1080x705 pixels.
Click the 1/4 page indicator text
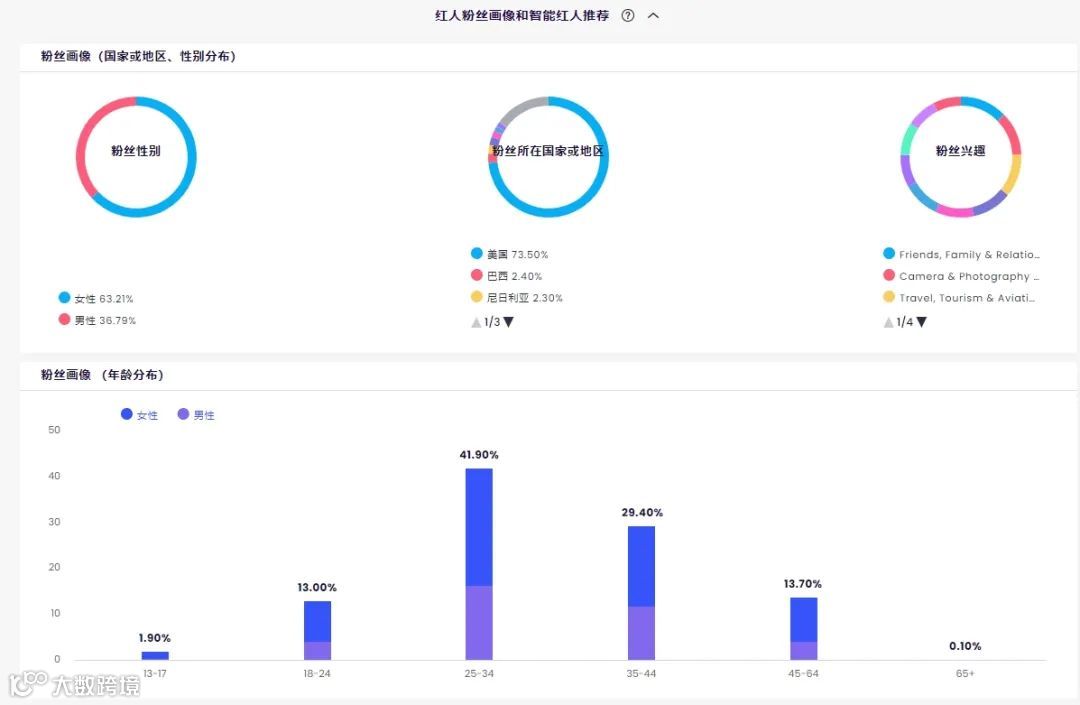904,322
